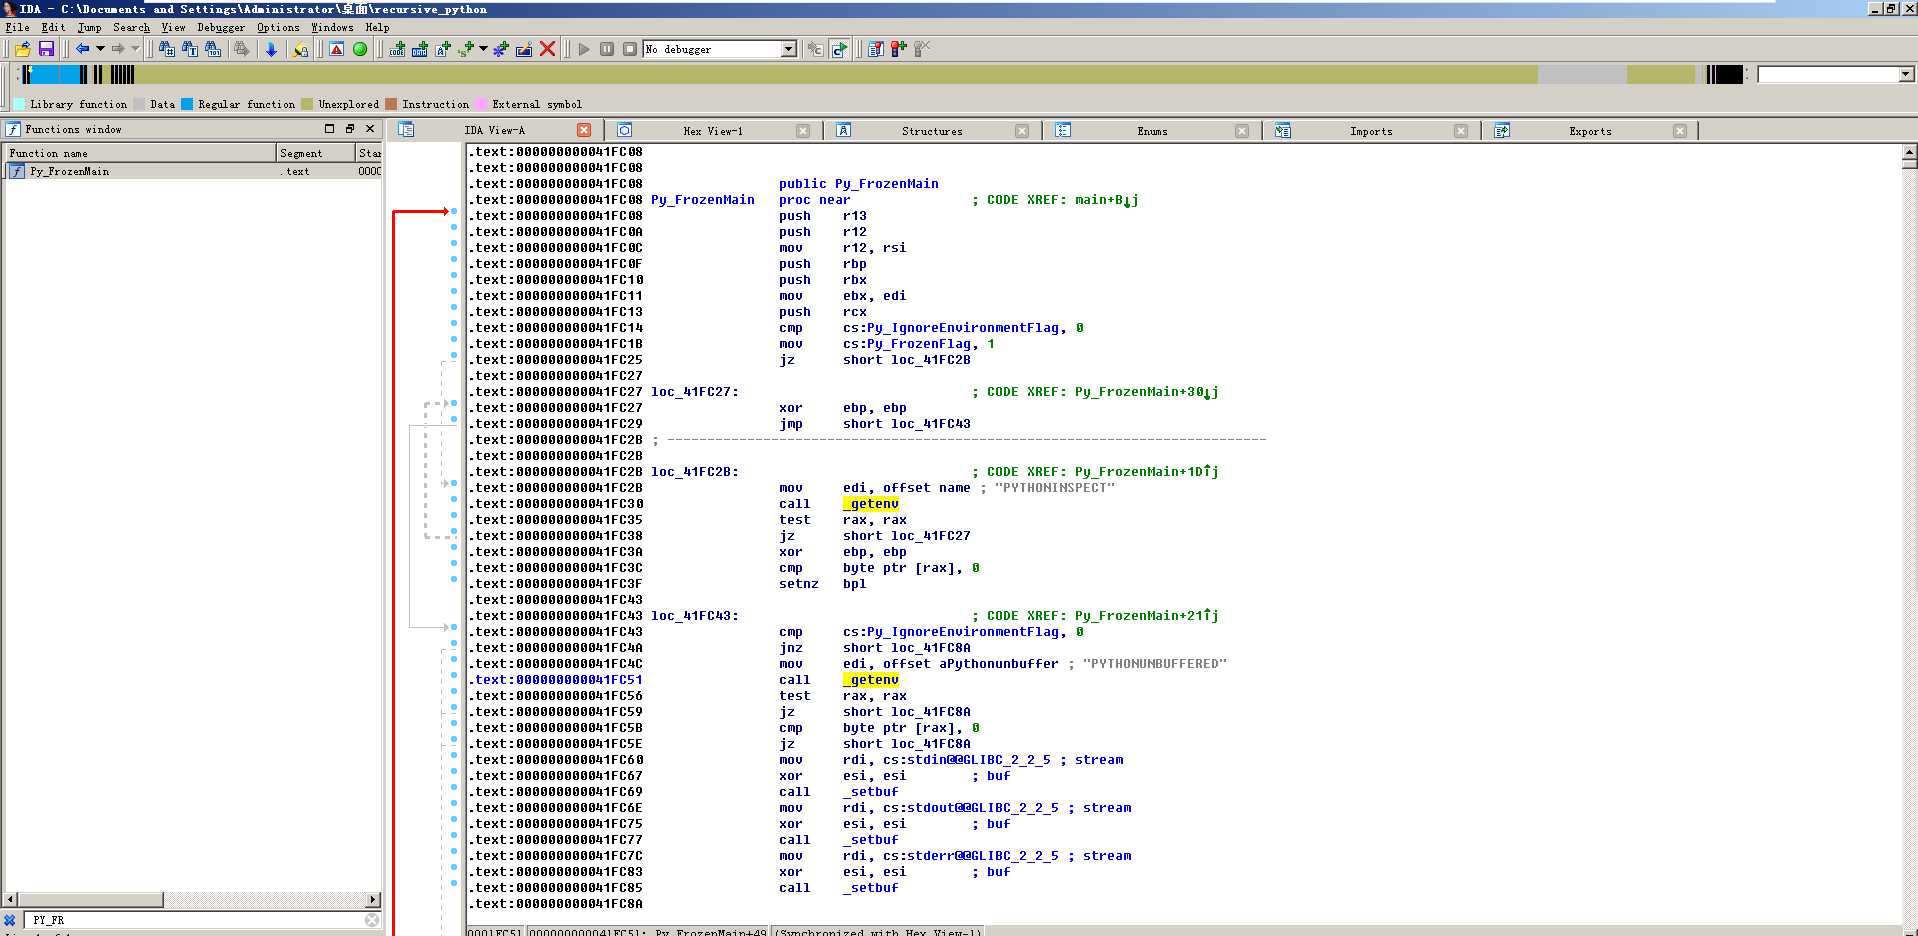1918x936 pixels.
Task: Switch to the Imports tab
Action: coord(1371,131)
